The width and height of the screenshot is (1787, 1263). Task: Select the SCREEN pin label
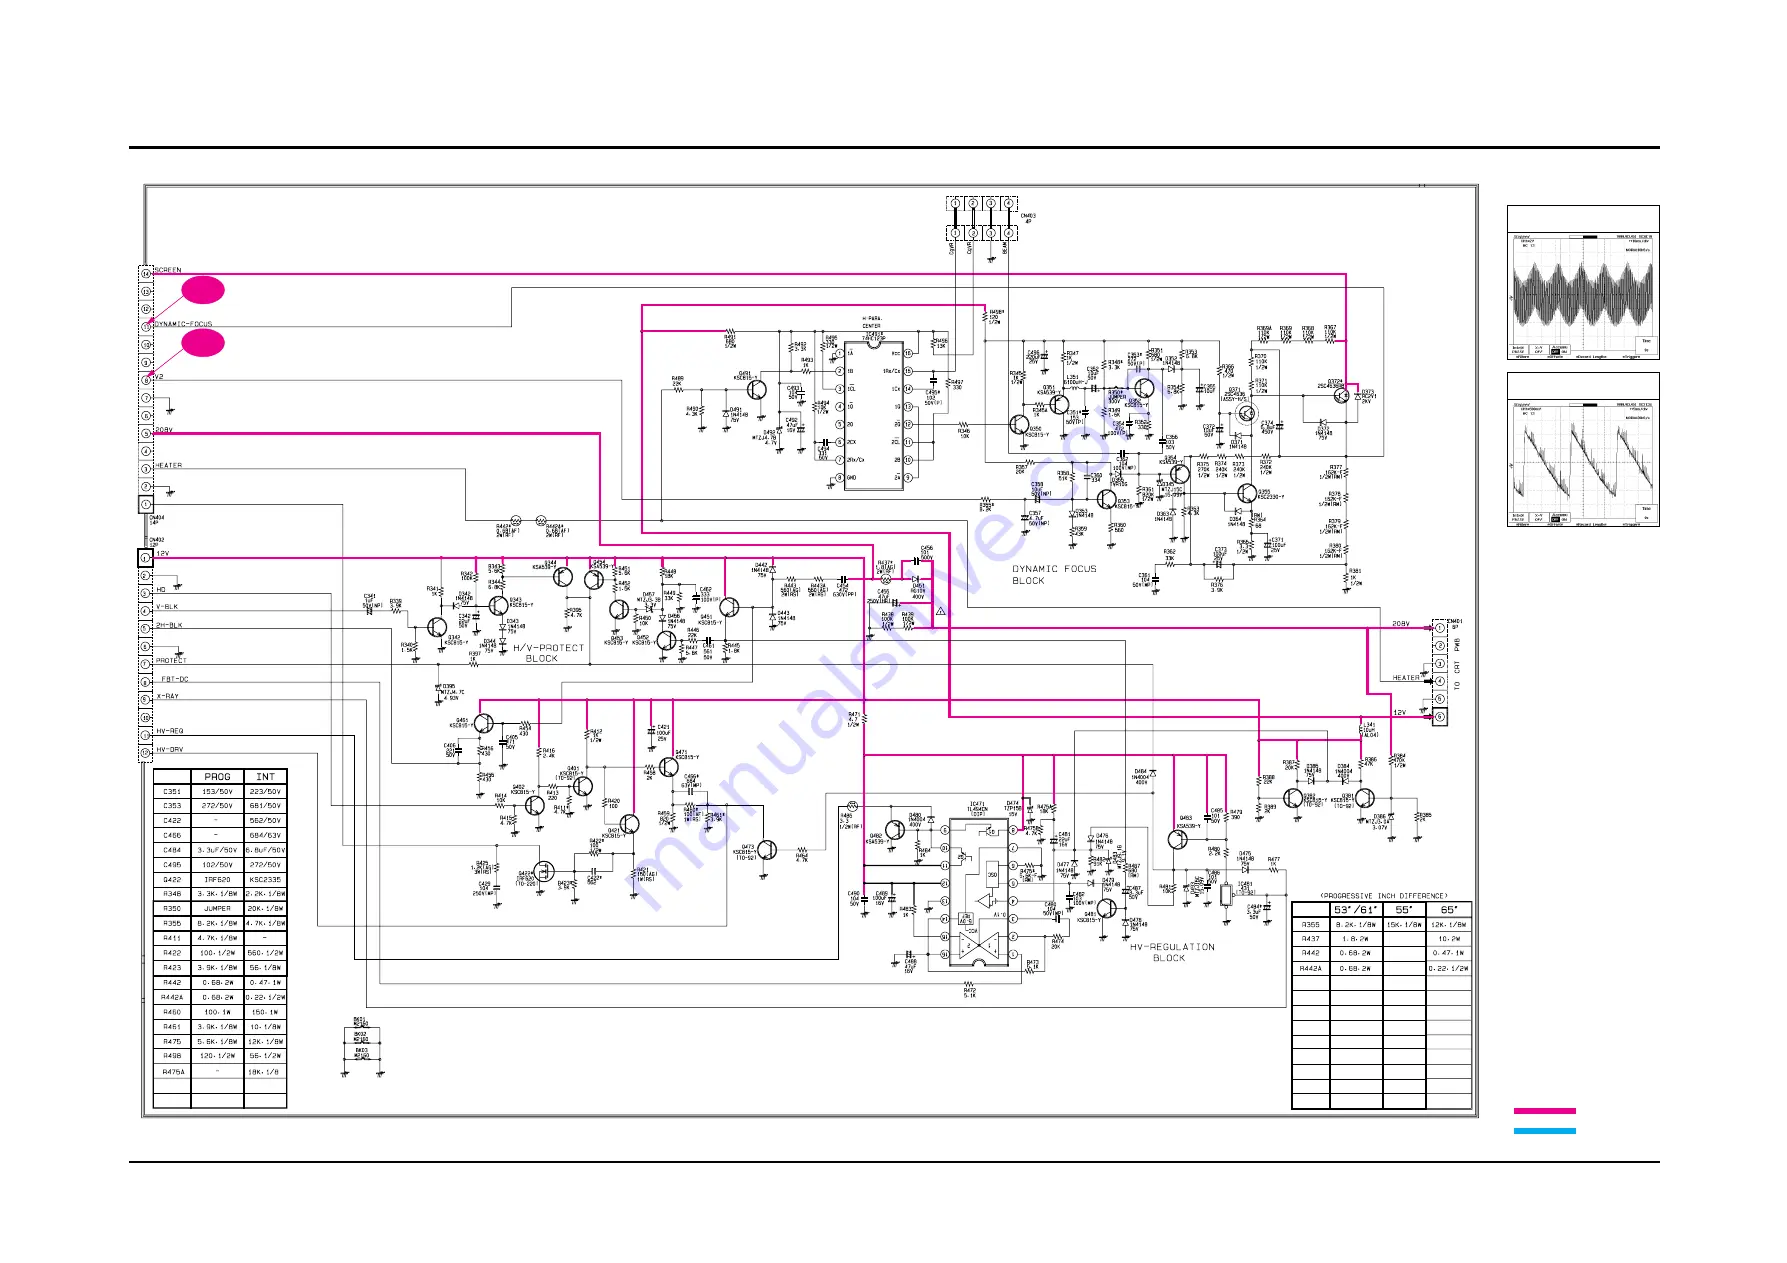click(x=168, y=270)
